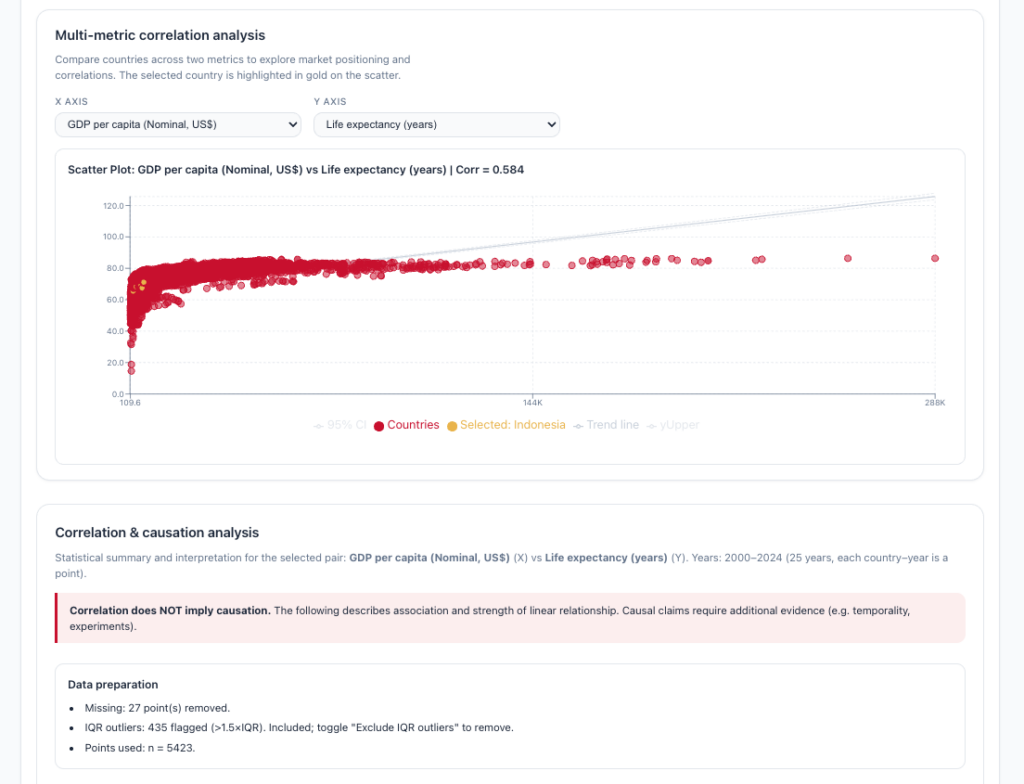Click the Correlation & causation analysis heading
This screenshot has width=1024, height=784.
click(x=157, y=533)
